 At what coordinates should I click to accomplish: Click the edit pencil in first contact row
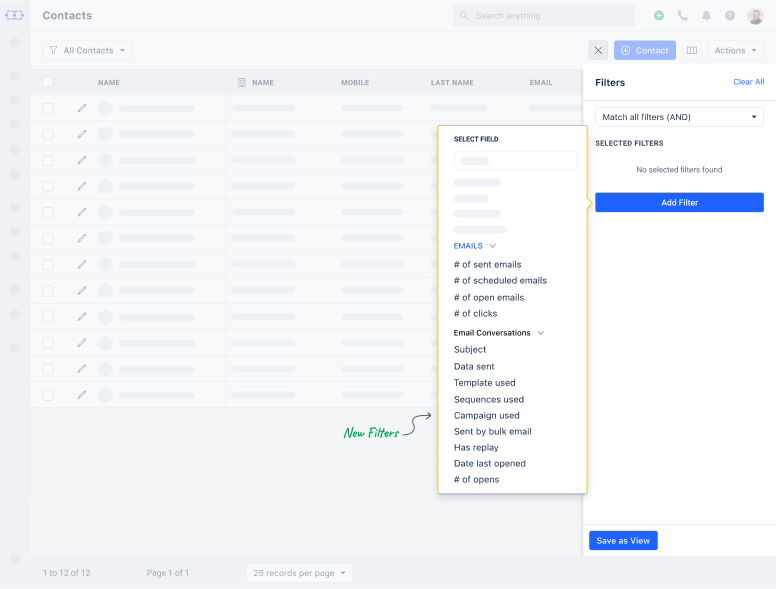[x=82, y=108]
